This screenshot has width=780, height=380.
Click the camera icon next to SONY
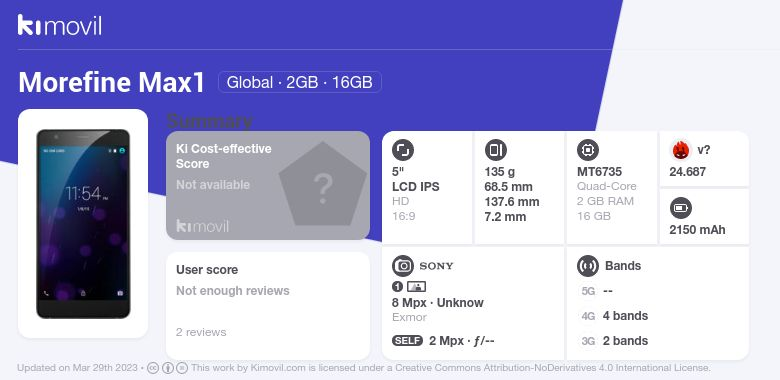(x=403, y=266)
